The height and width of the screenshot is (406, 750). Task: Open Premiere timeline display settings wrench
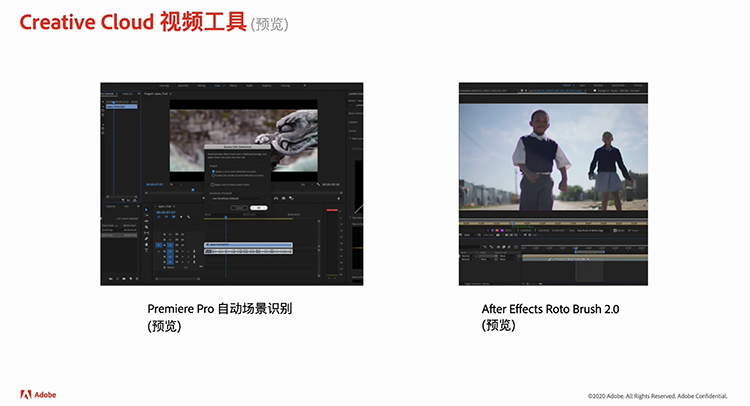(188, 217)
